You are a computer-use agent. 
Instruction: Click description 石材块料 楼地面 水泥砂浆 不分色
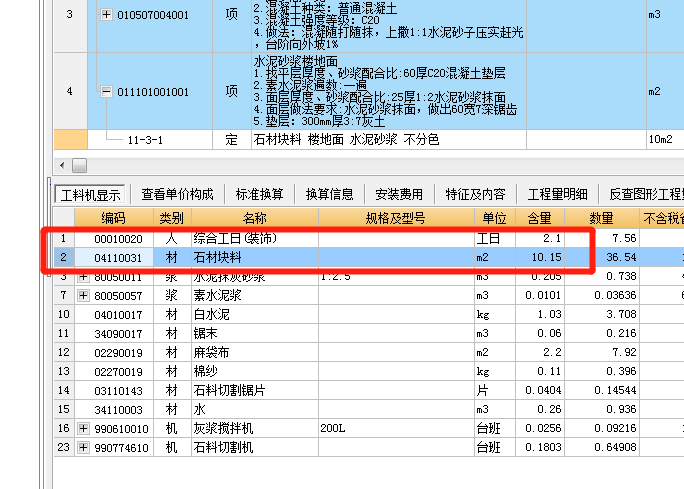click(x=346, y=140)
